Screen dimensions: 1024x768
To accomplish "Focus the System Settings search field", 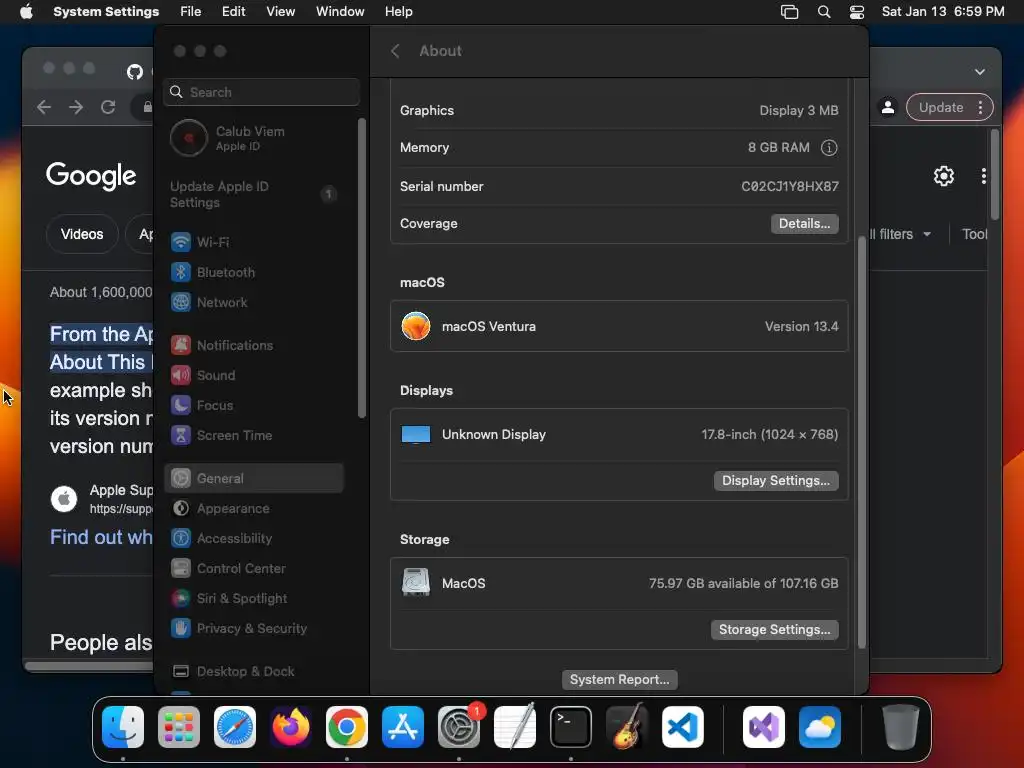I will 262,92.
